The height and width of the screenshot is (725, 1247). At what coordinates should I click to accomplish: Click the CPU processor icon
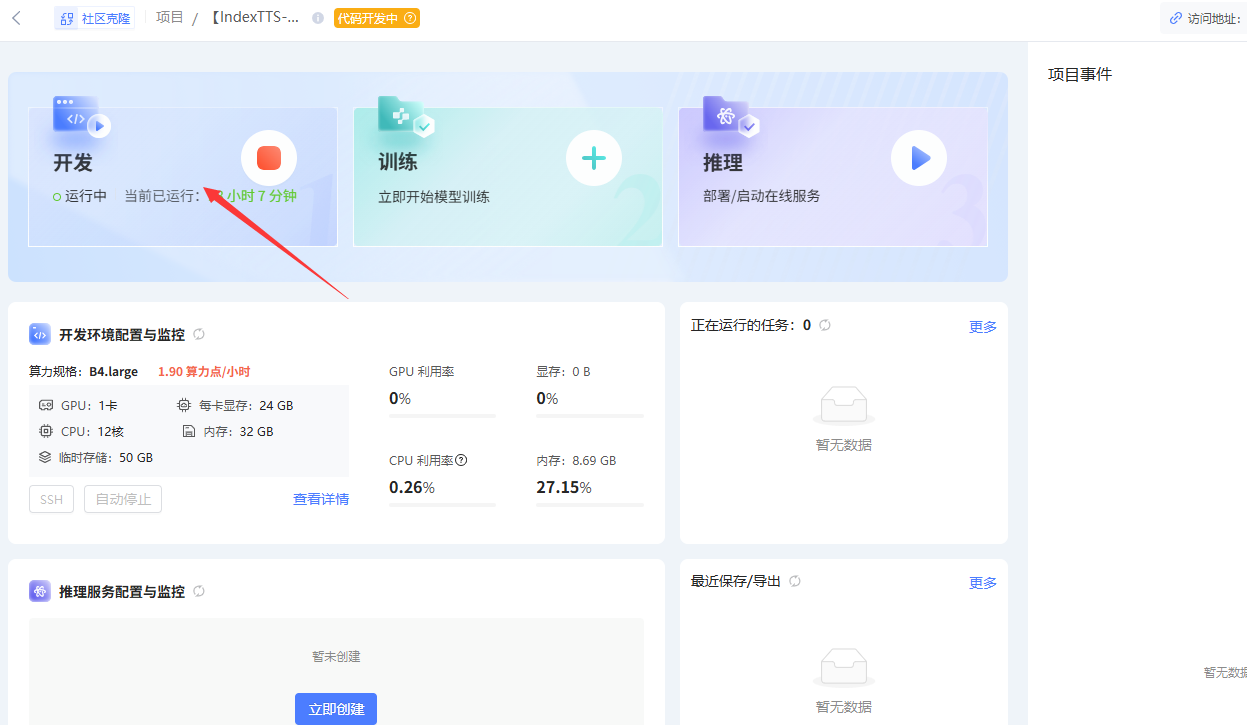pyautogui.click(x=46, y=431)
